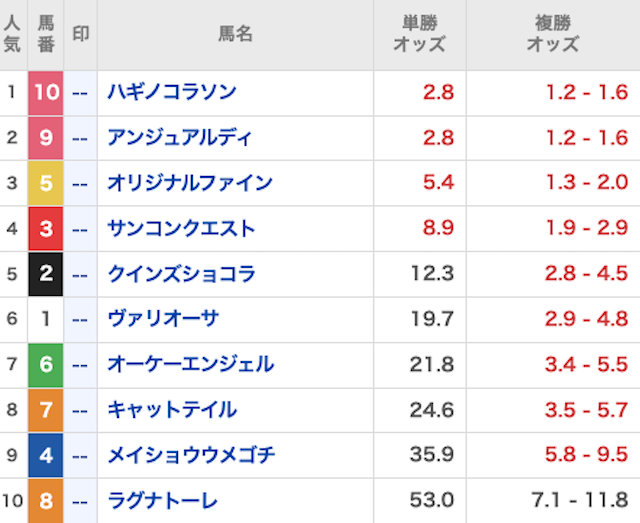The height and width of the screenshot is (523, 640).
Task: Click the blue number 4 horse badge
Action: [46, 455]
